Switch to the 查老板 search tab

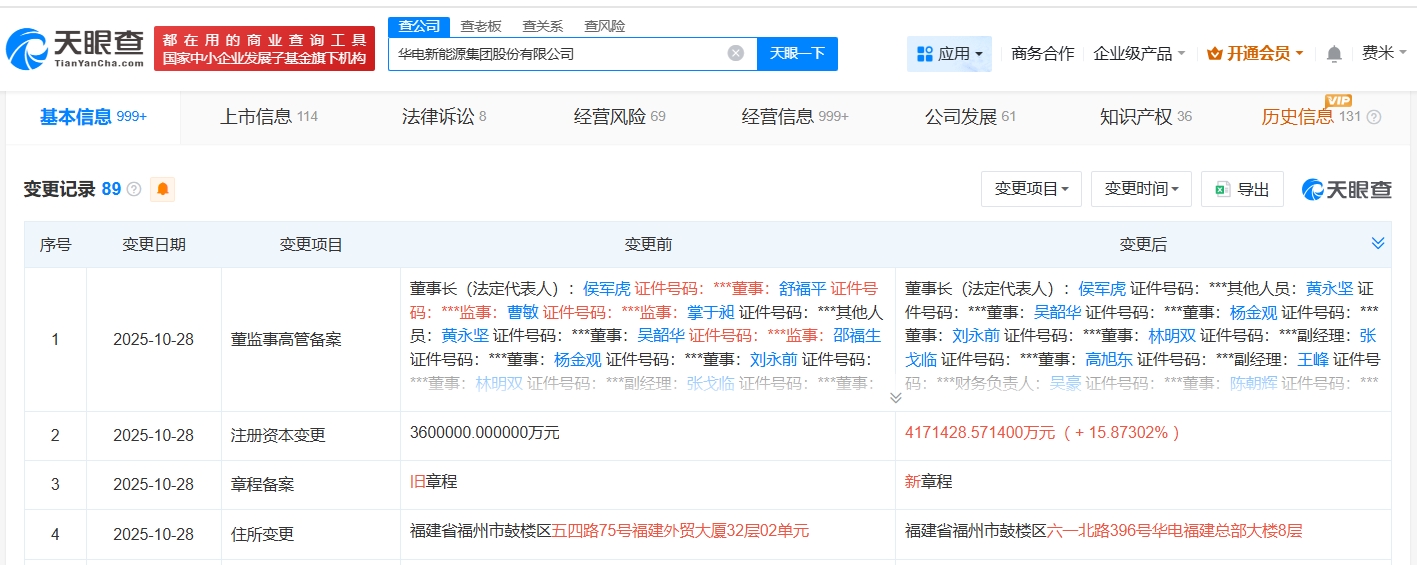pos(481,26)
